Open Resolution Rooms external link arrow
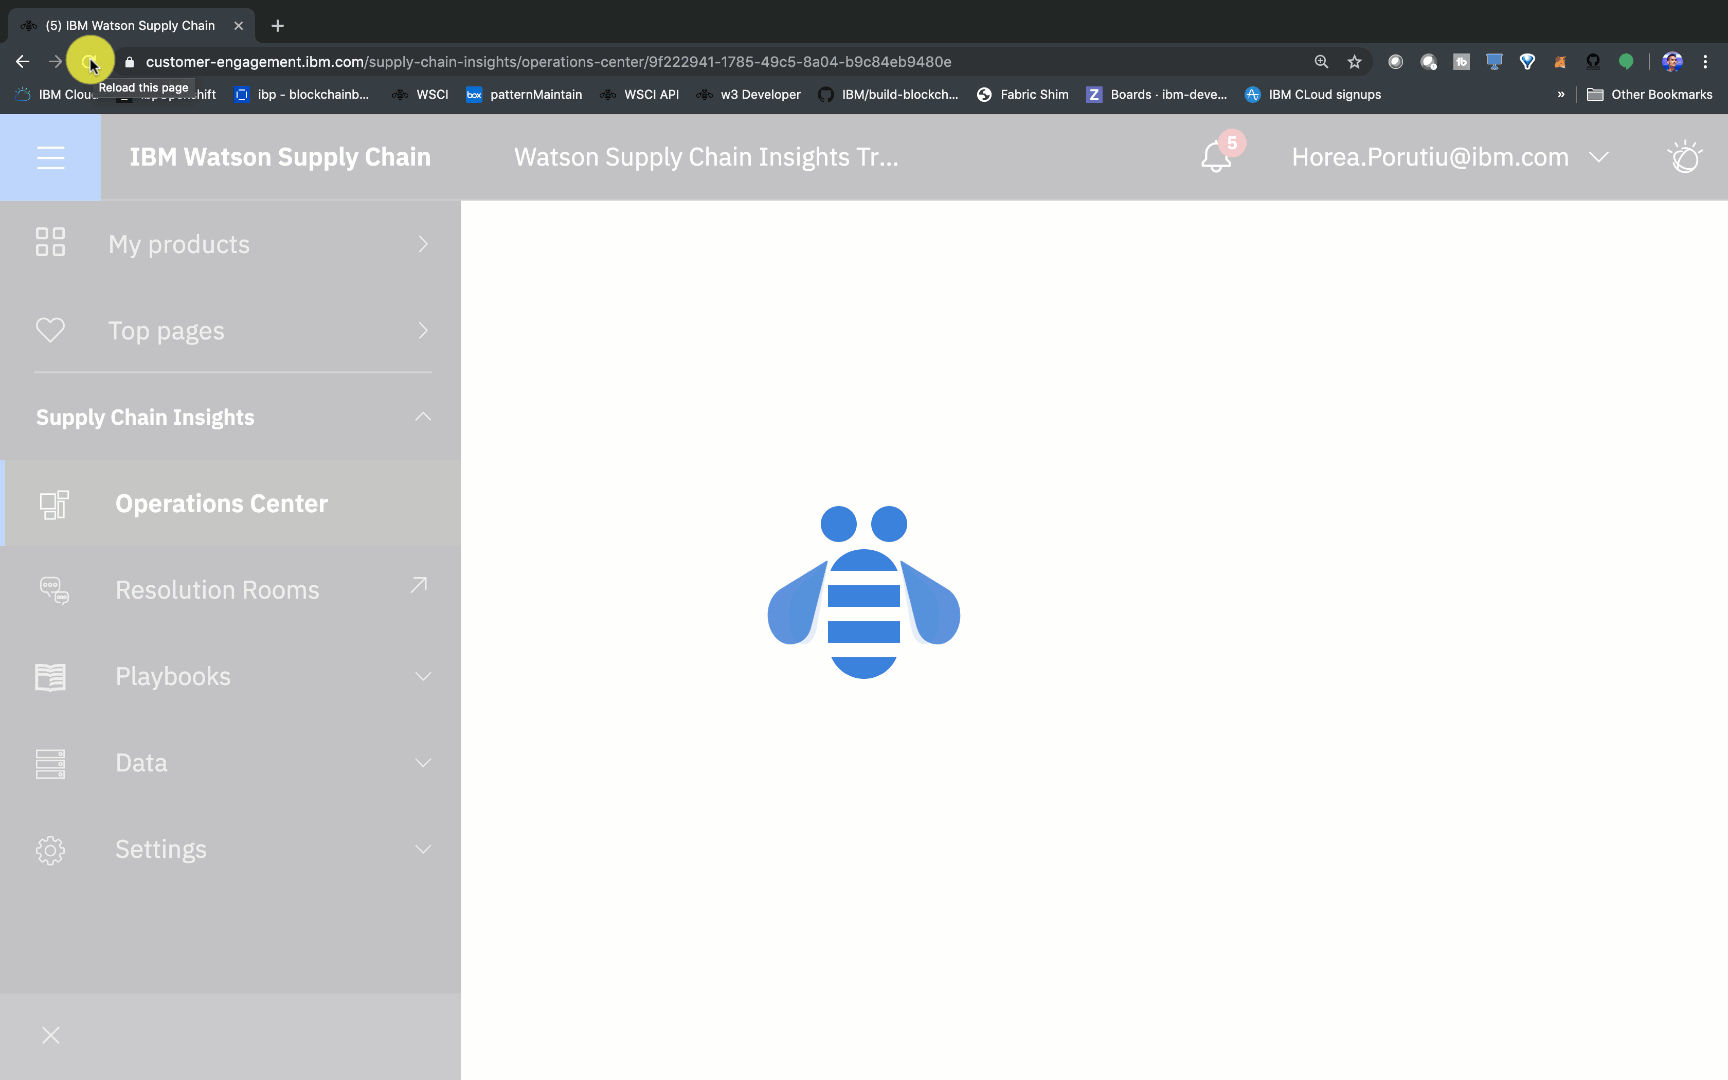 (419, 585)
